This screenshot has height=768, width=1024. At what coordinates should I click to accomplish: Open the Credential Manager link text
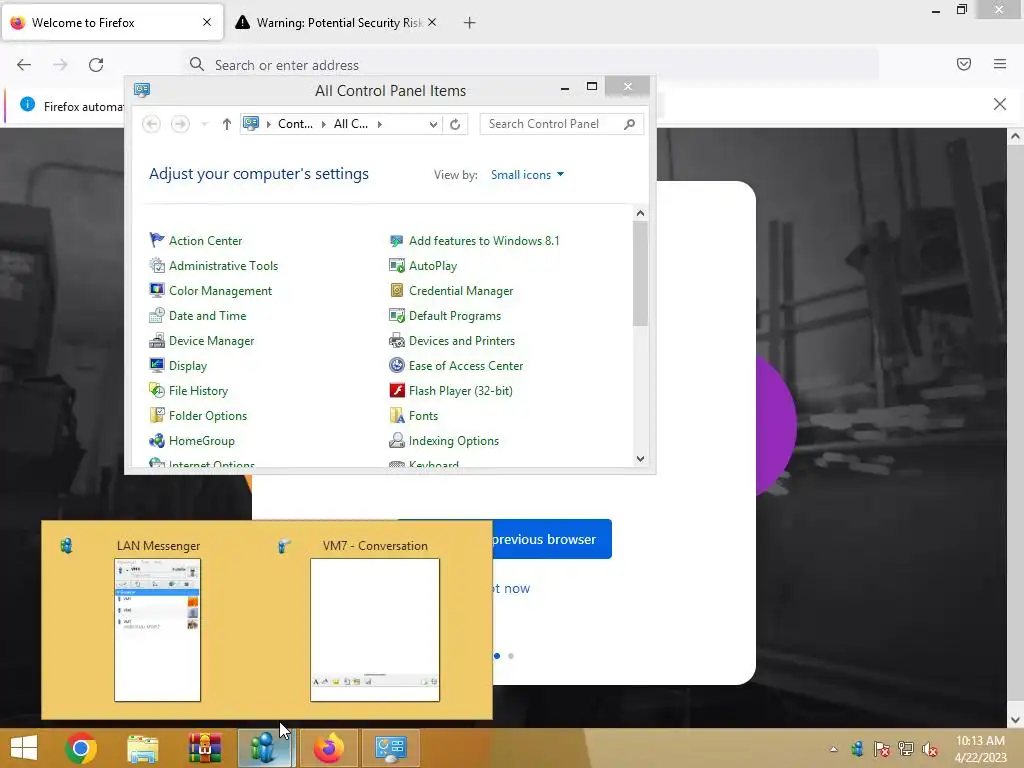(x=461, y=291)
